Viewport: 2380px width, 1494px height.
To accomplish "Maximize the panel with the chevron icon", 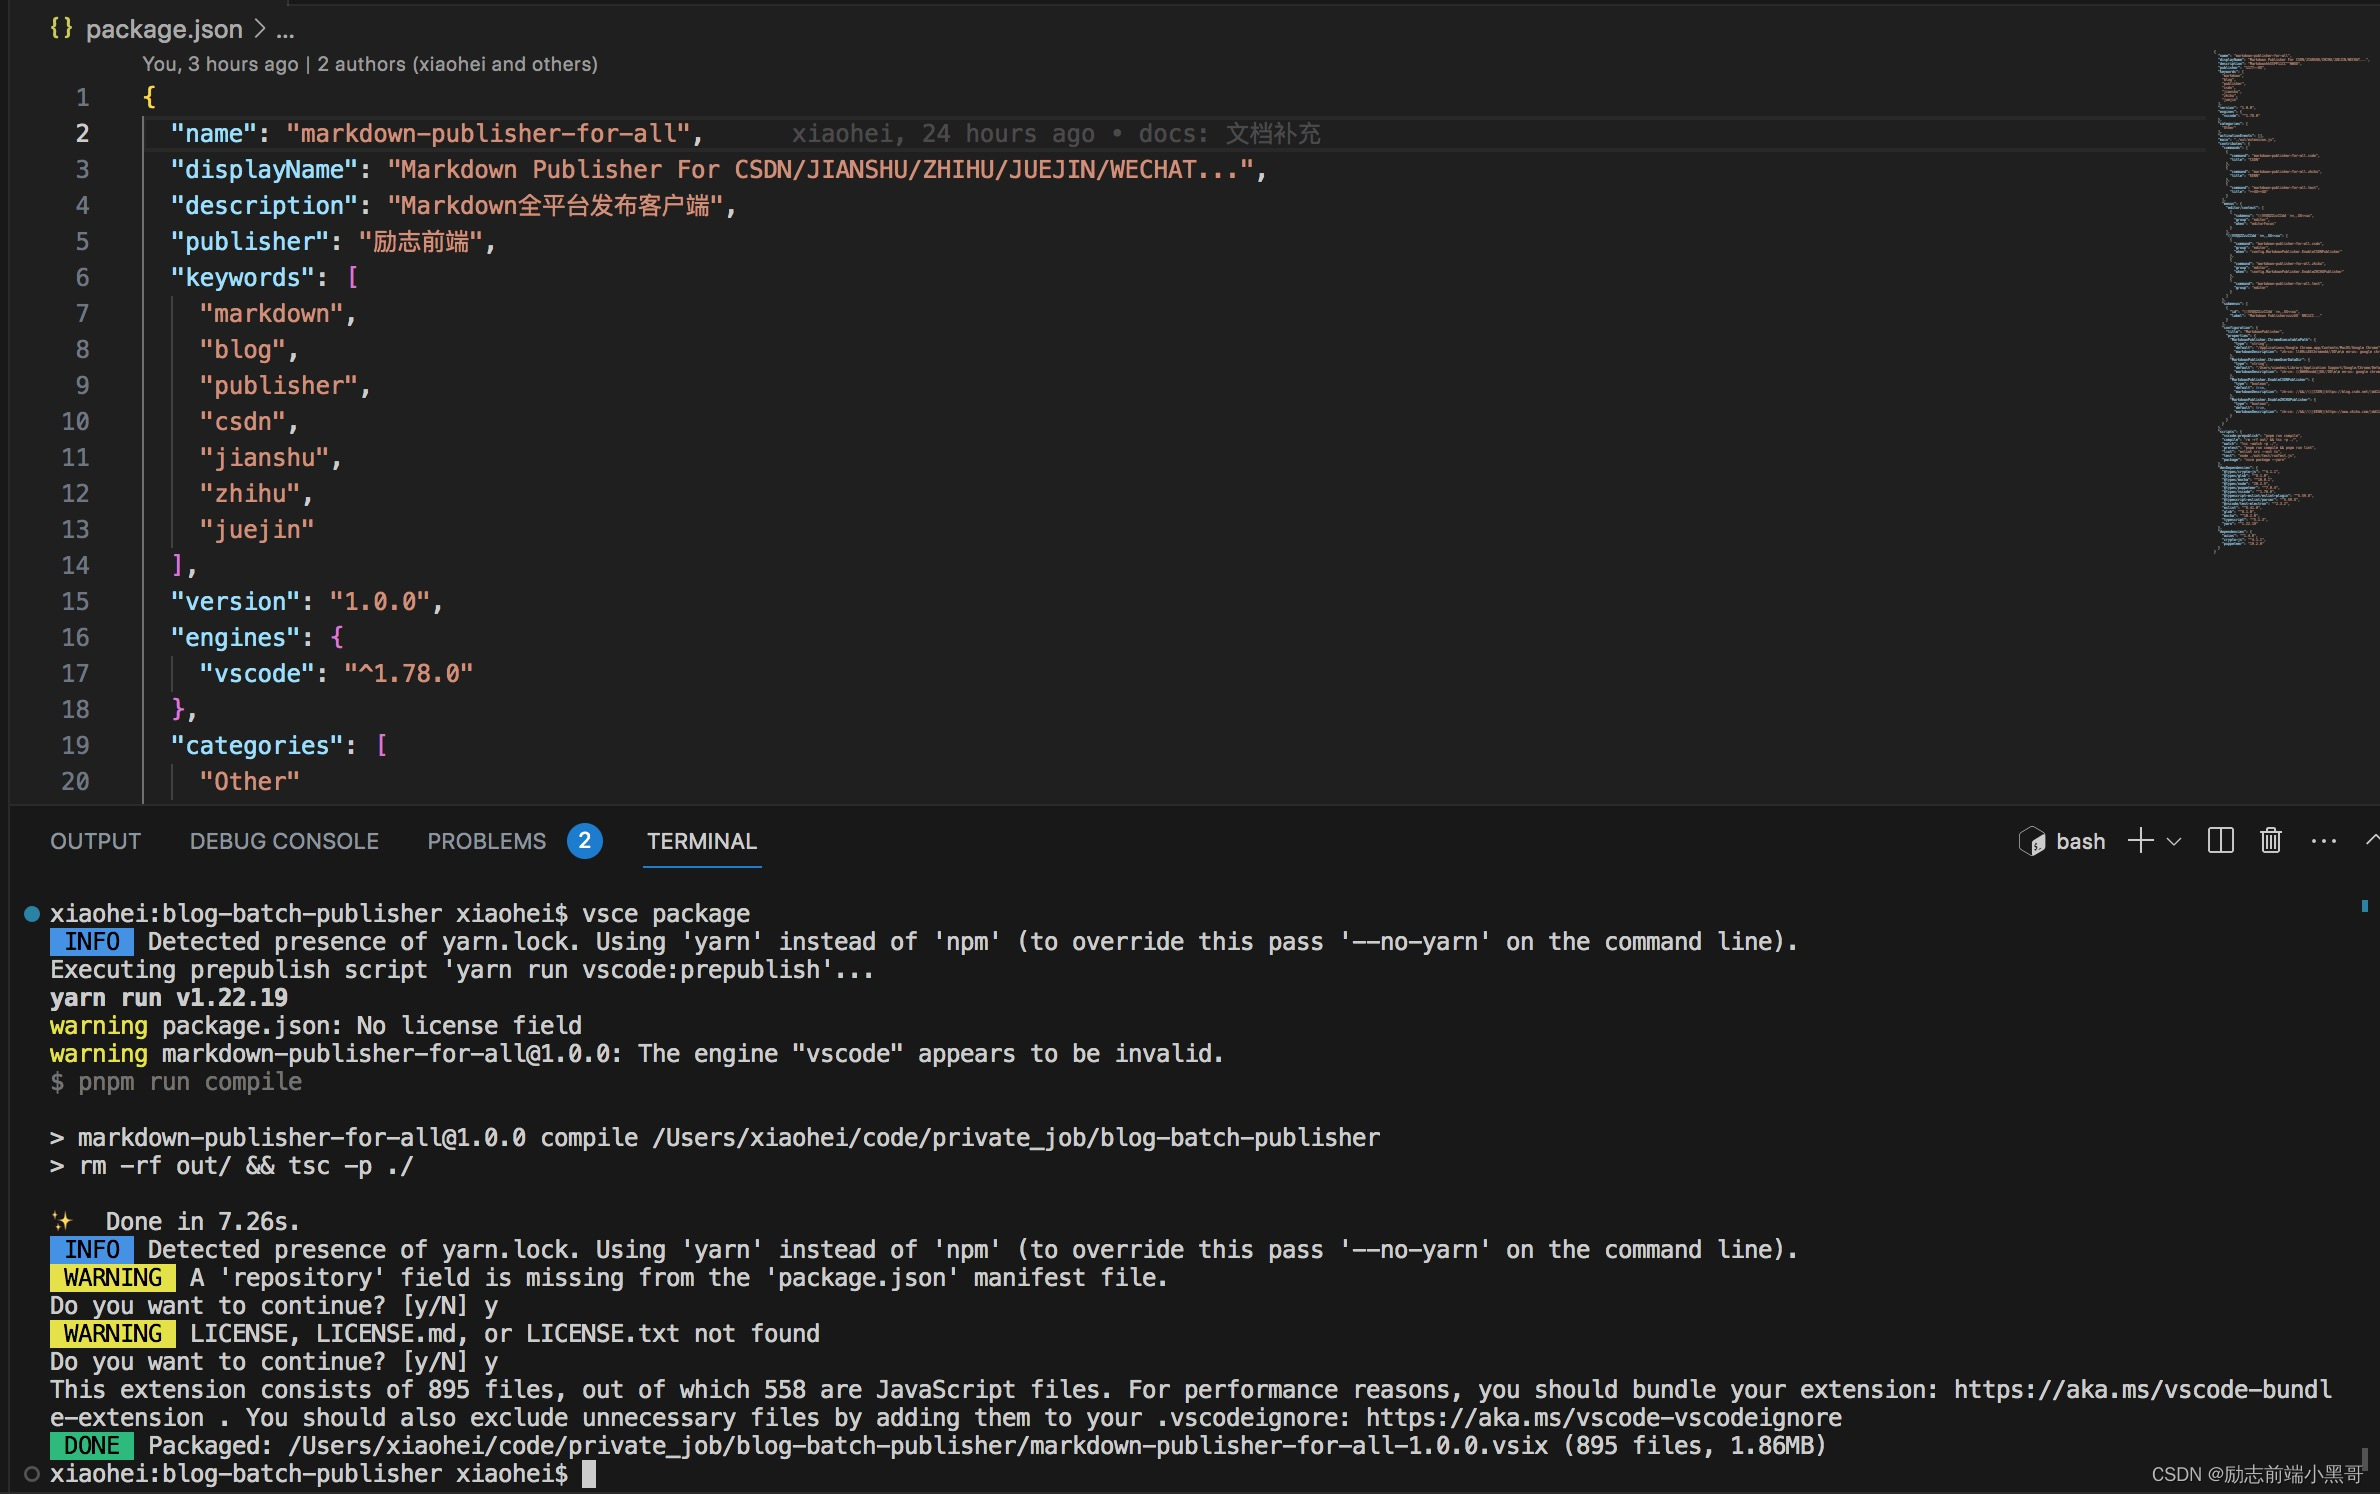I will [2372, 841].
